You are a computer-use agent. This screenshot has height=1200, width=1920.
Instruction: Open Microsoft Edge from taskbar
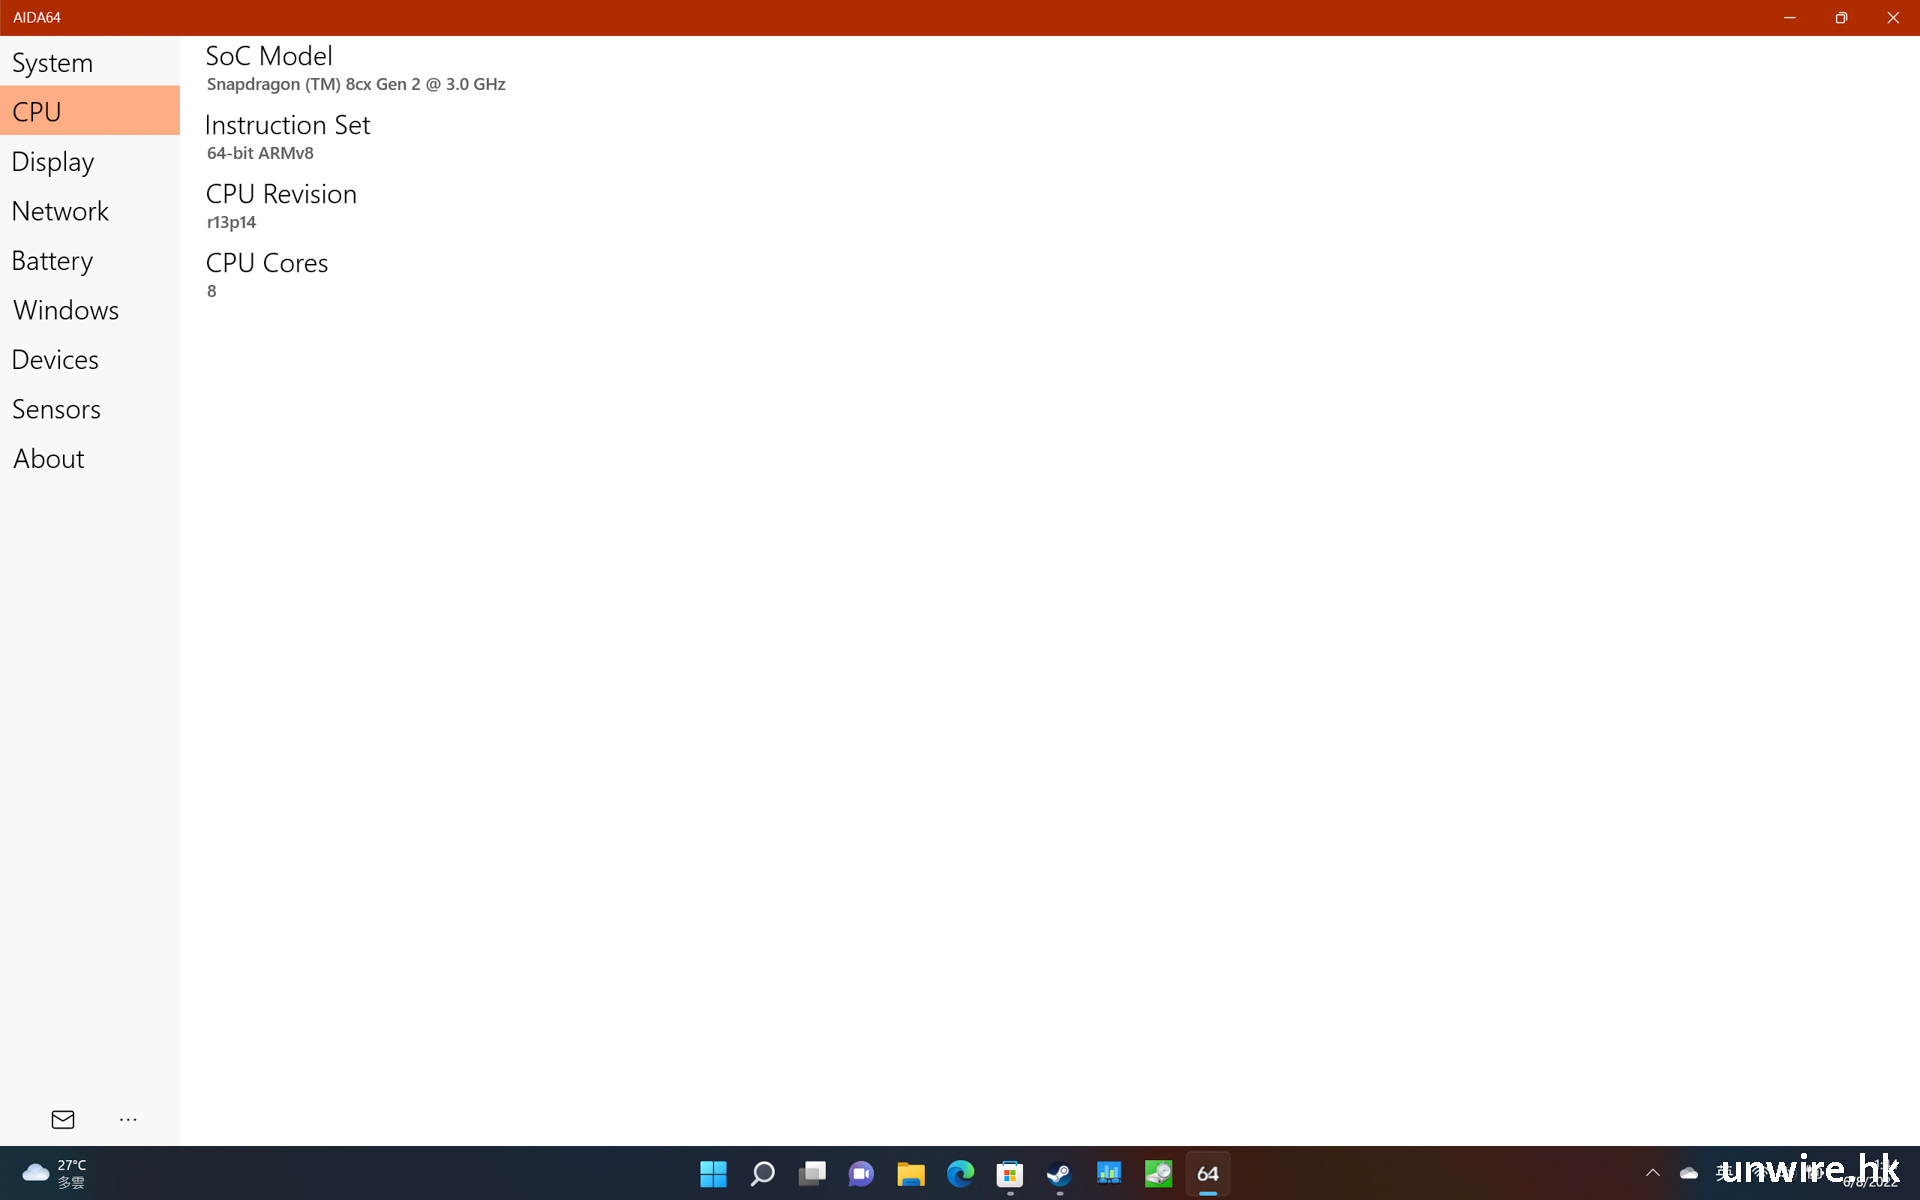960,1173
